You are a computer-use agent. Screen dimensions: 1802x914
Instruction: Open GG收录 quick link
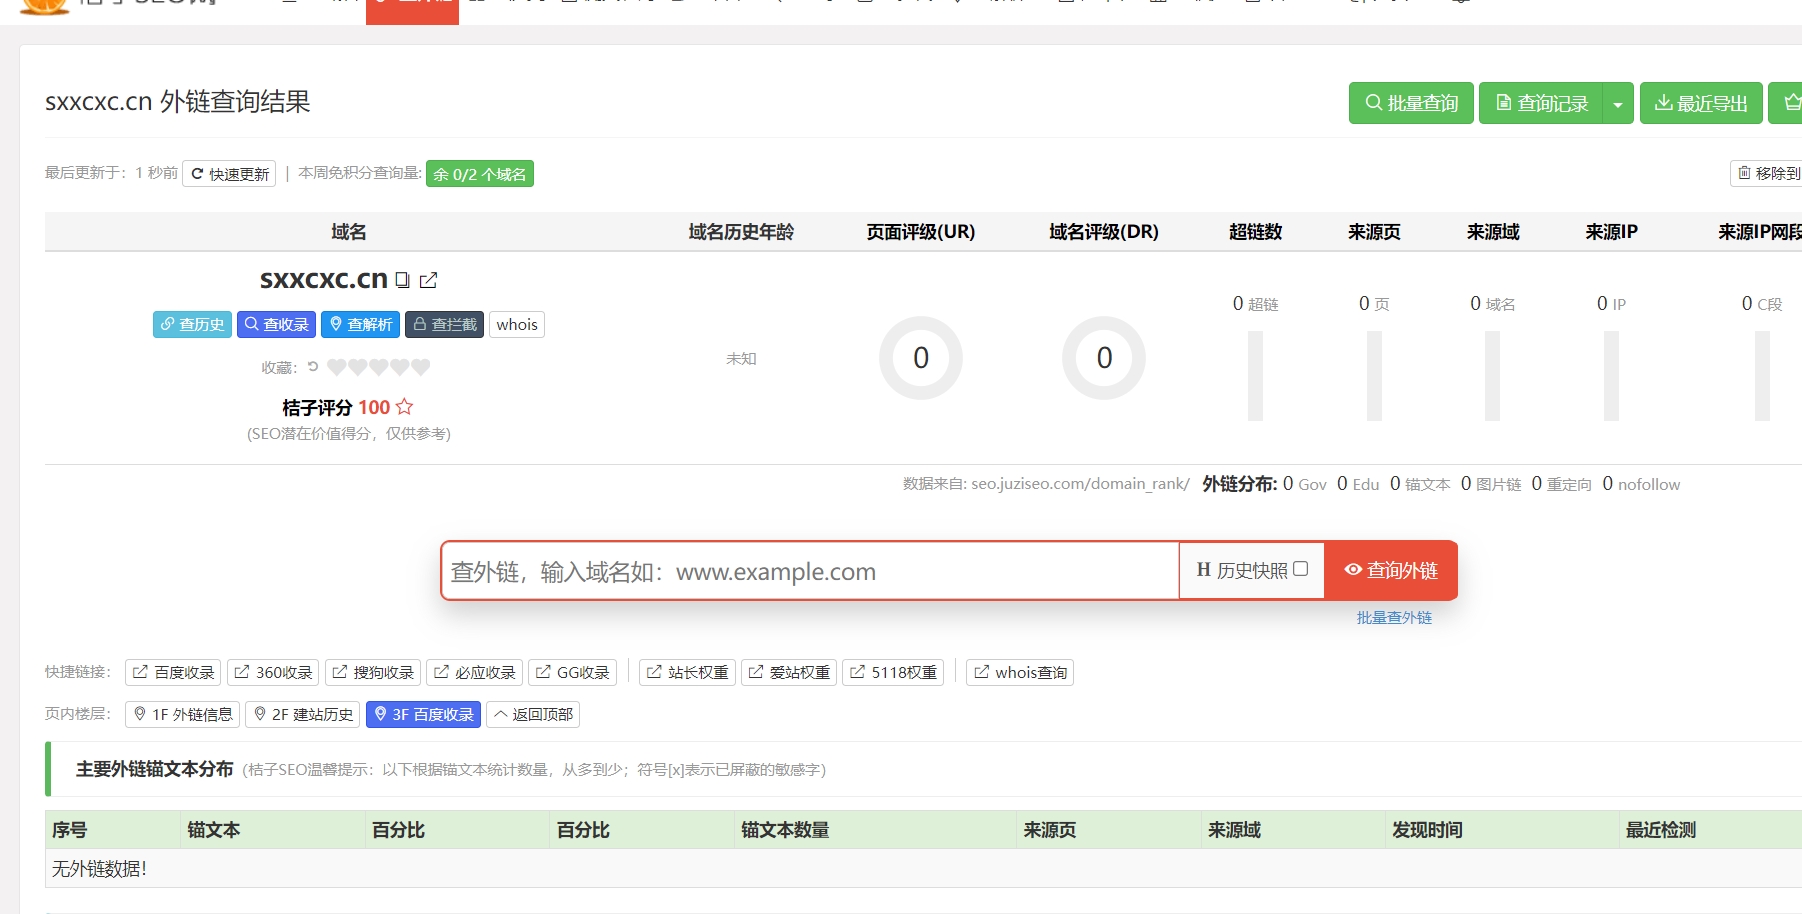pyautogui.click(x=573, y=672)
